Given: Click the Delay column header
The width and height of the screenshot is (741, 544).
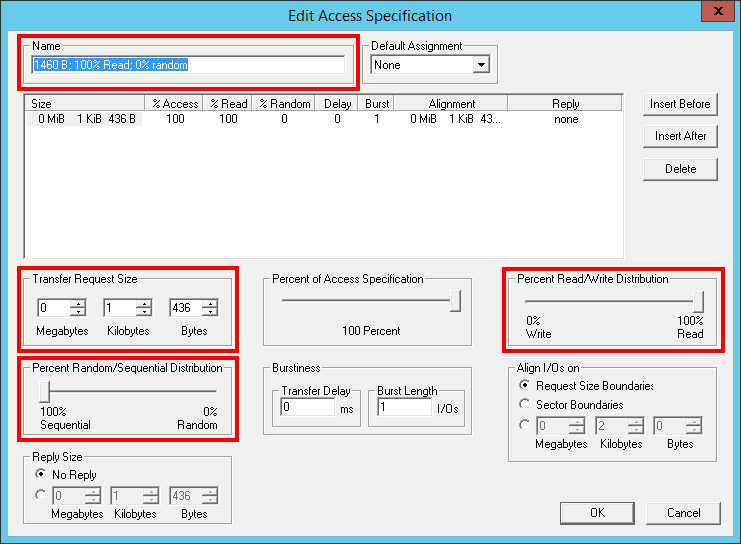Looking at the screenshot, I should click(337, 104).
